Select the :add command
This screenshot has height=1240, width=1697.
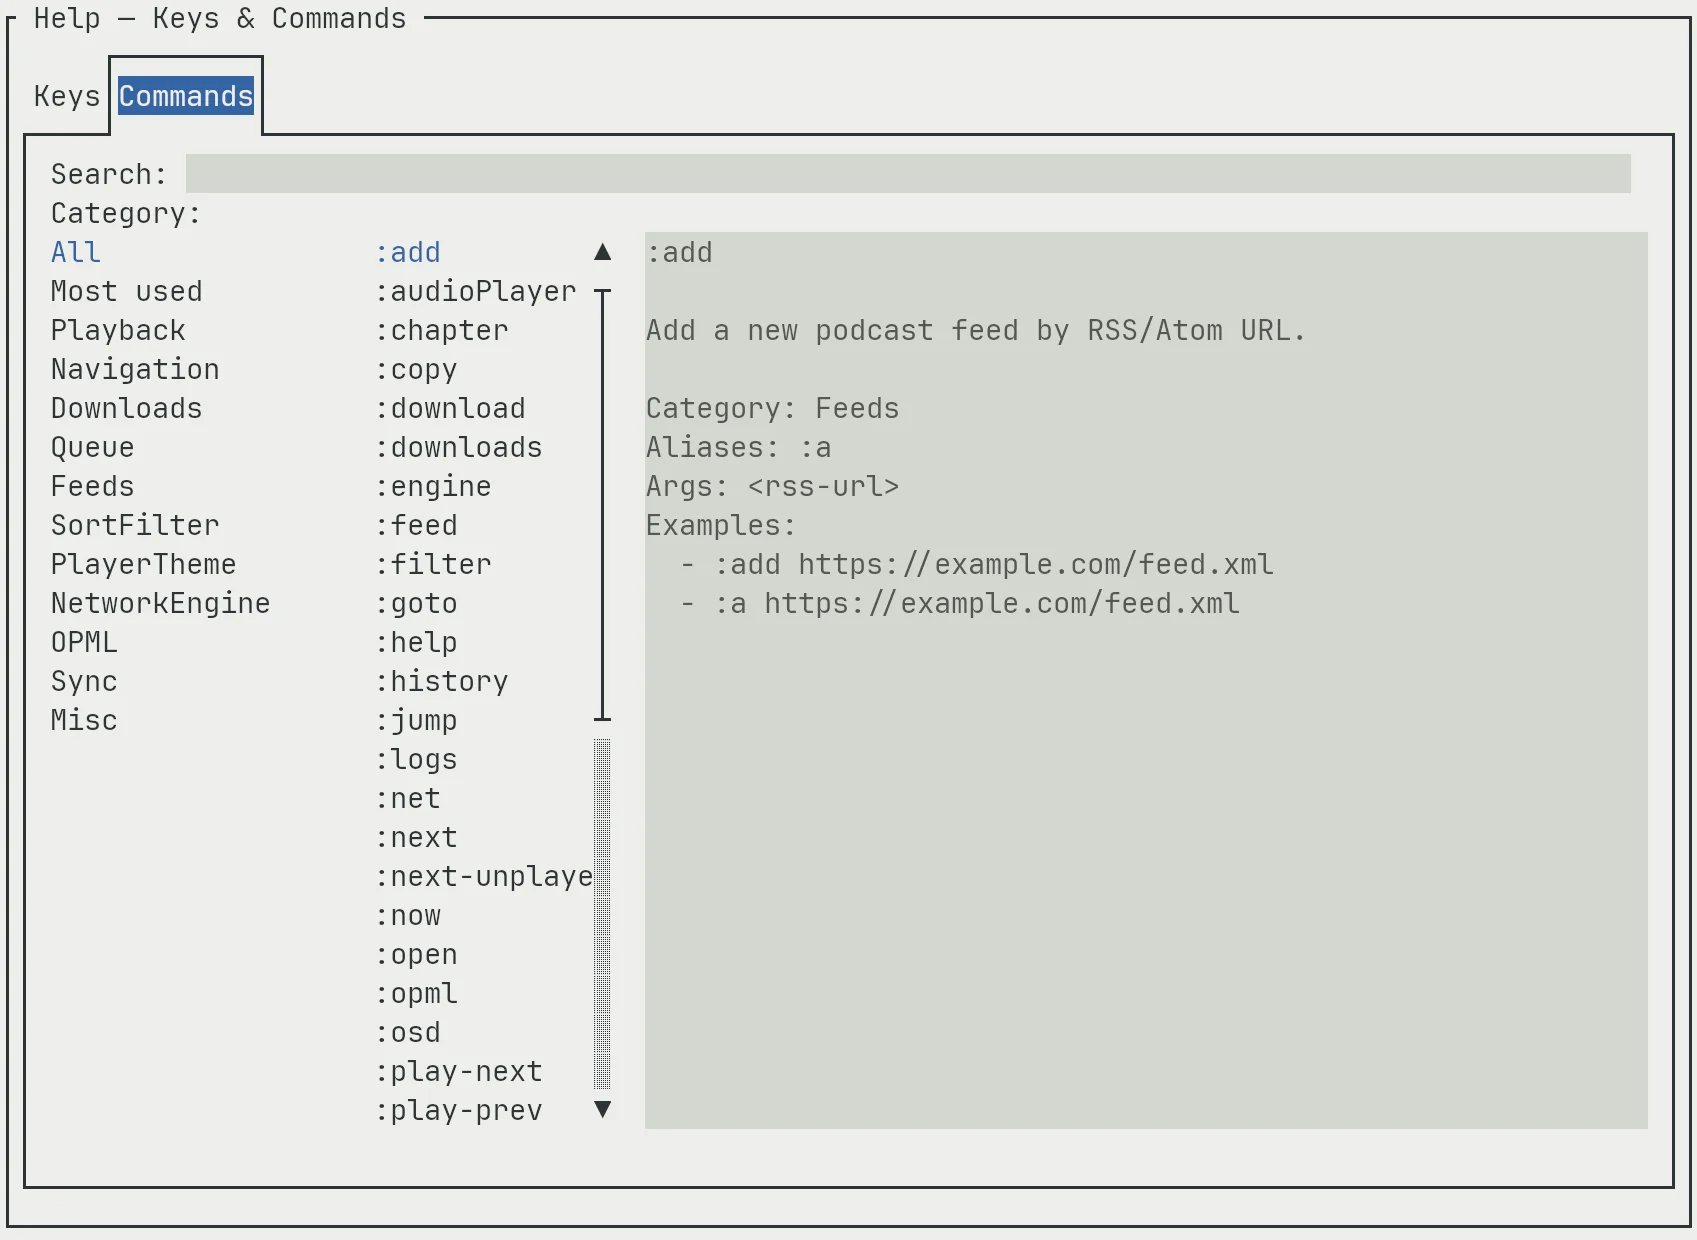[408, 252]
